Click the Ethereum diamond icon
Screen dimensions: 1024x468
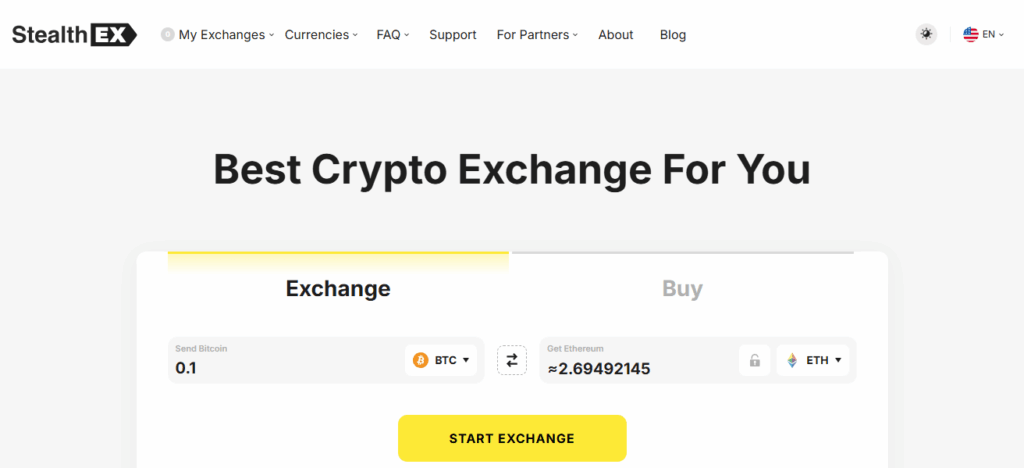(x=792, y=360)
